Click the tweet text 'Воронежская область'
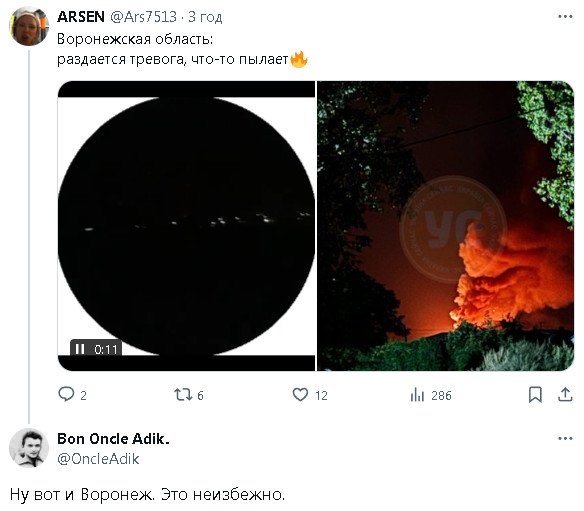 pos(134,39)
